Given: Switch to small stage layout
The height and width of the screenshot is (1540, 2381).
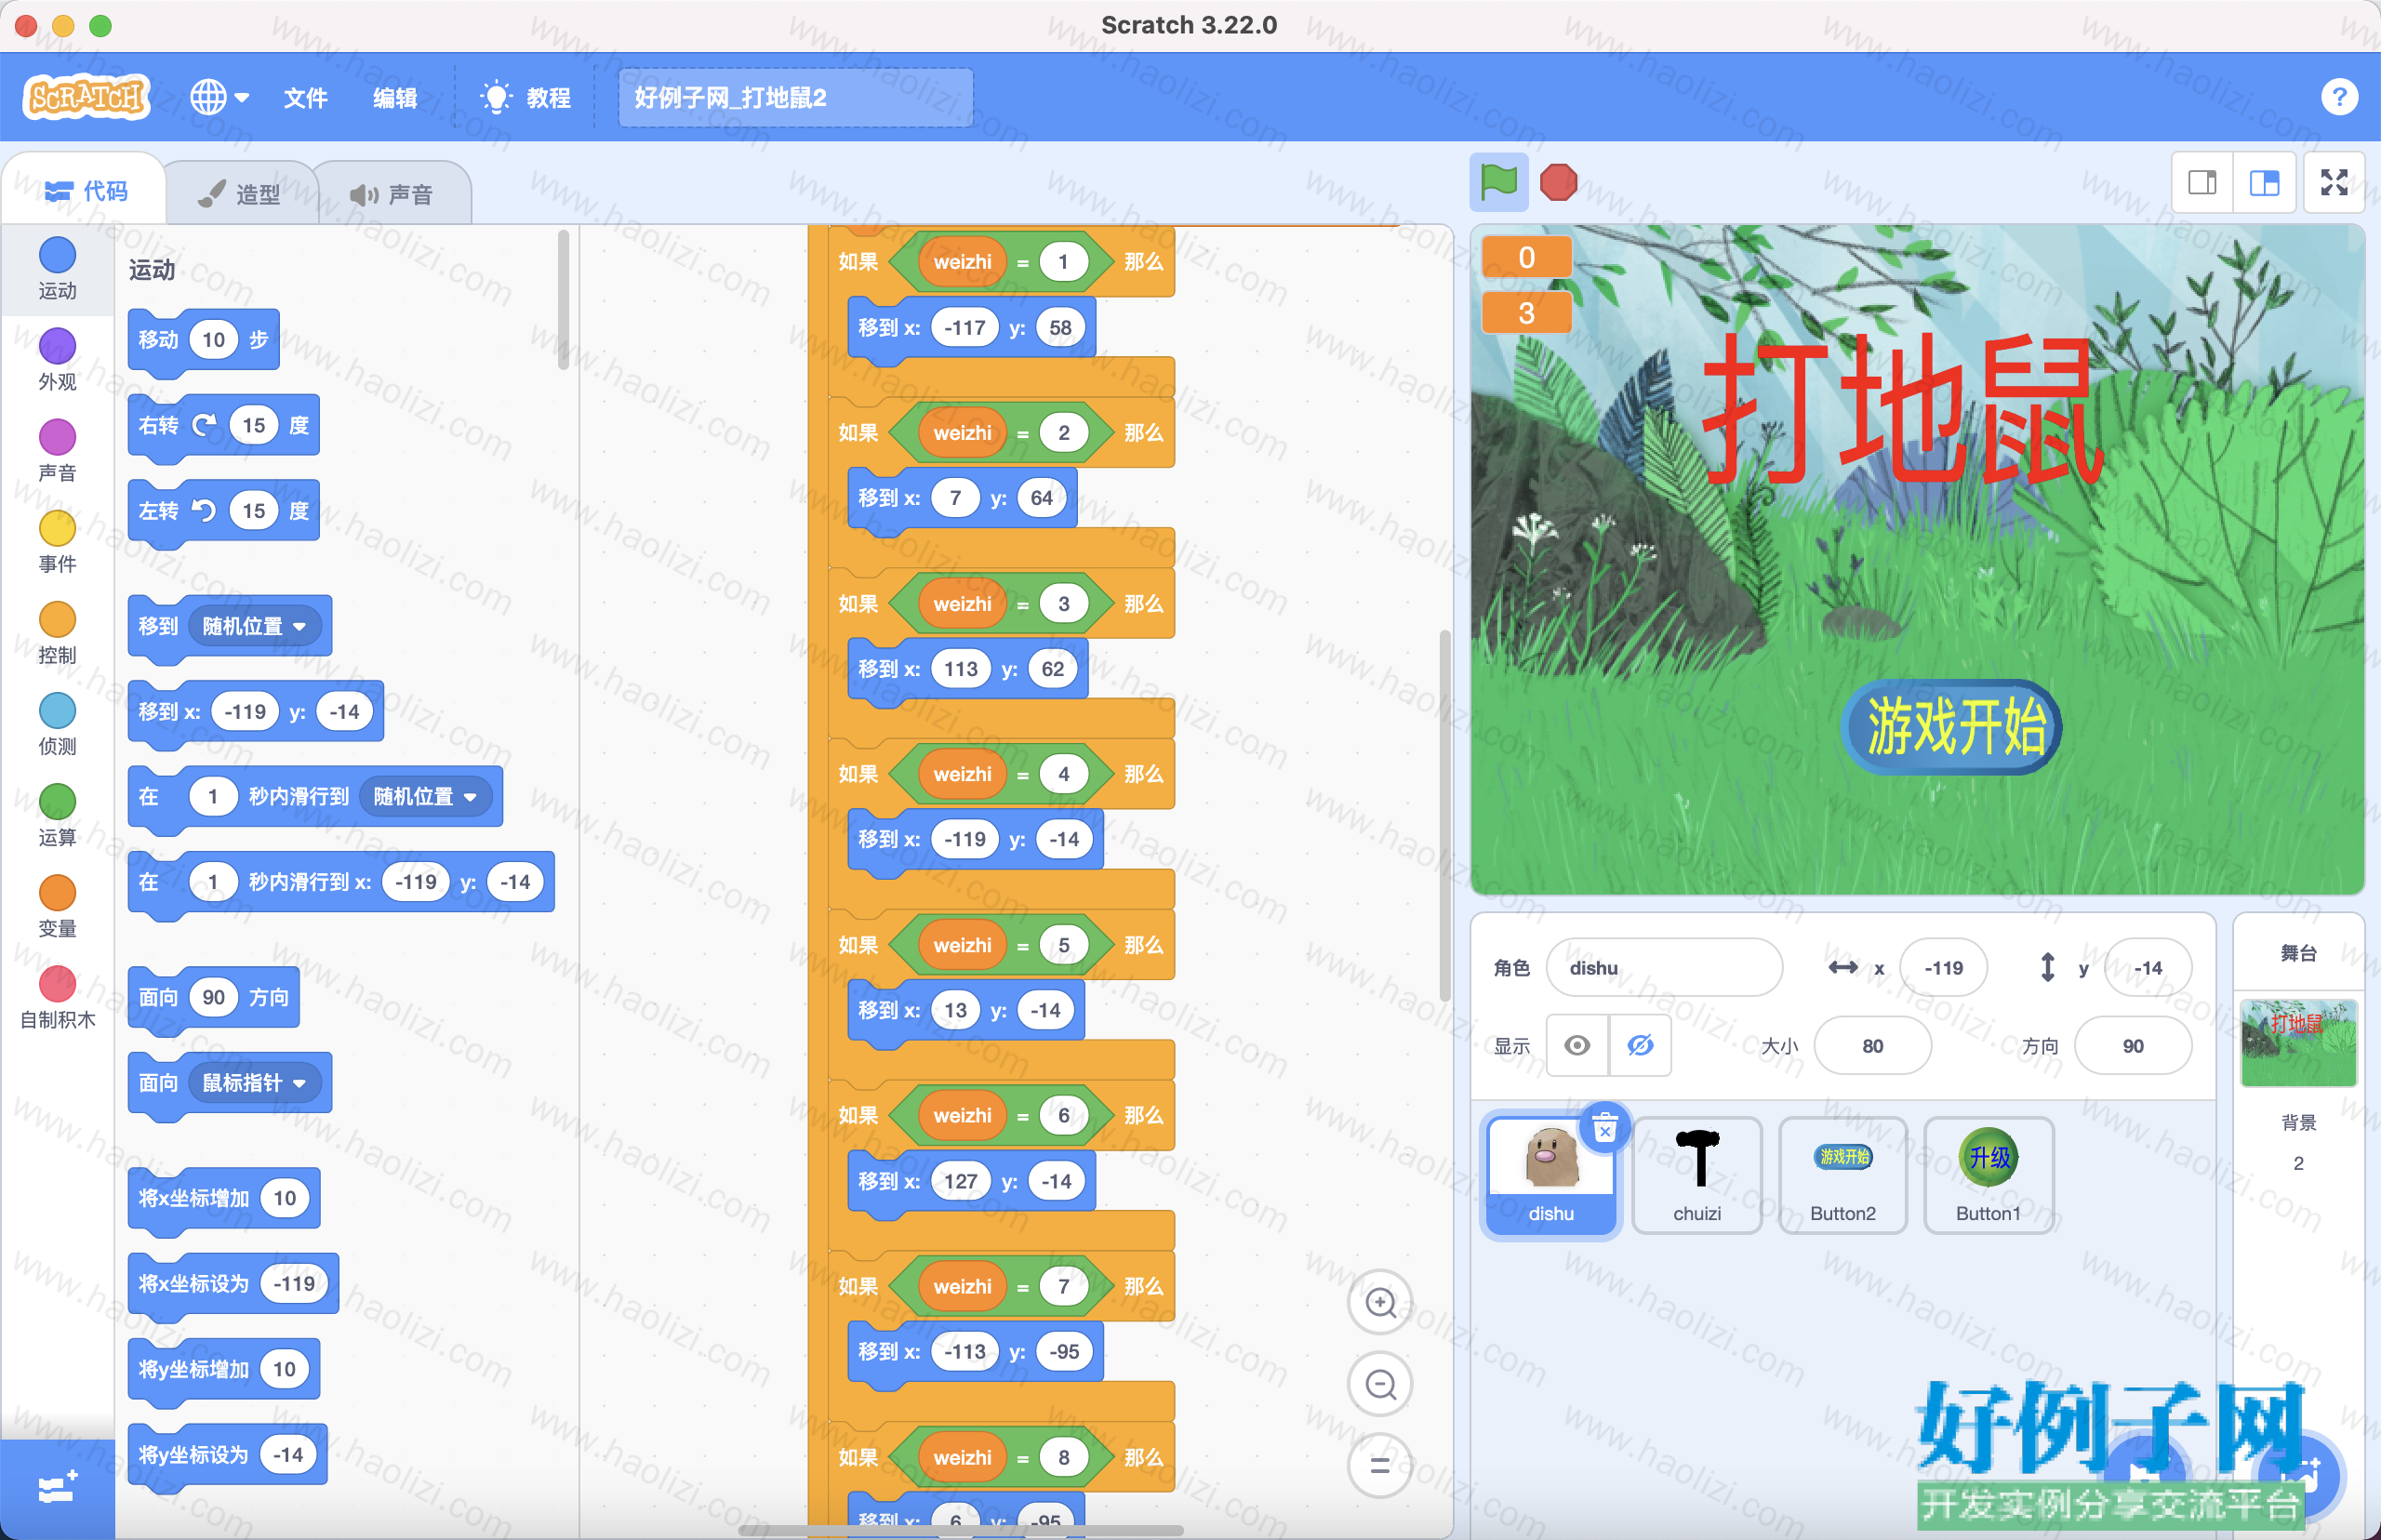Looking at the screenshot, I should coord(2202,182).
